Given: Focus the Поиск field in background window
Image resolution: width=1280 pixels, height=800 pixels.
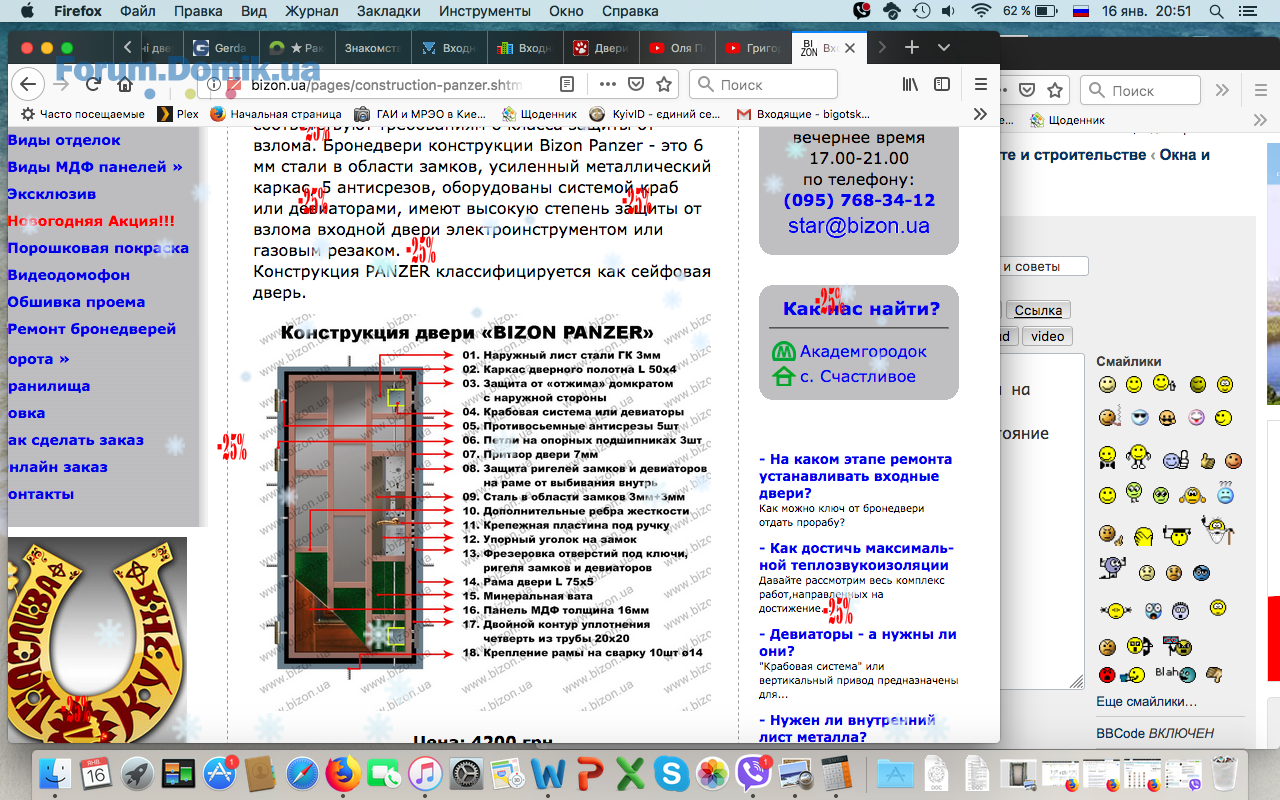Looking at the screenshot, I should (1140, 90).
